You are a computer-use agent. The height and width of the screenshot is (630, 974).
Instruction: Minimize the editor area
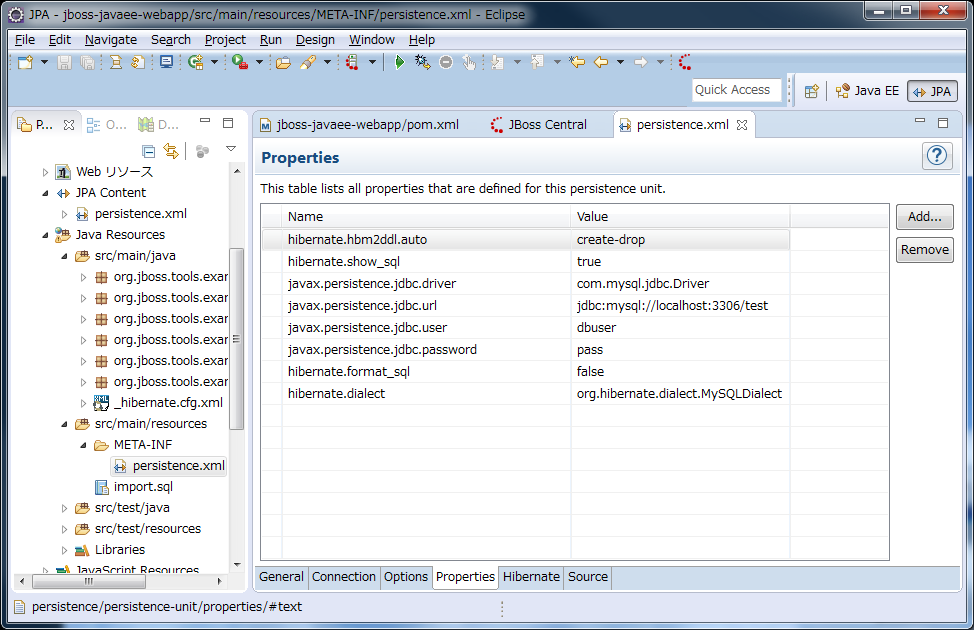point(920,121)
